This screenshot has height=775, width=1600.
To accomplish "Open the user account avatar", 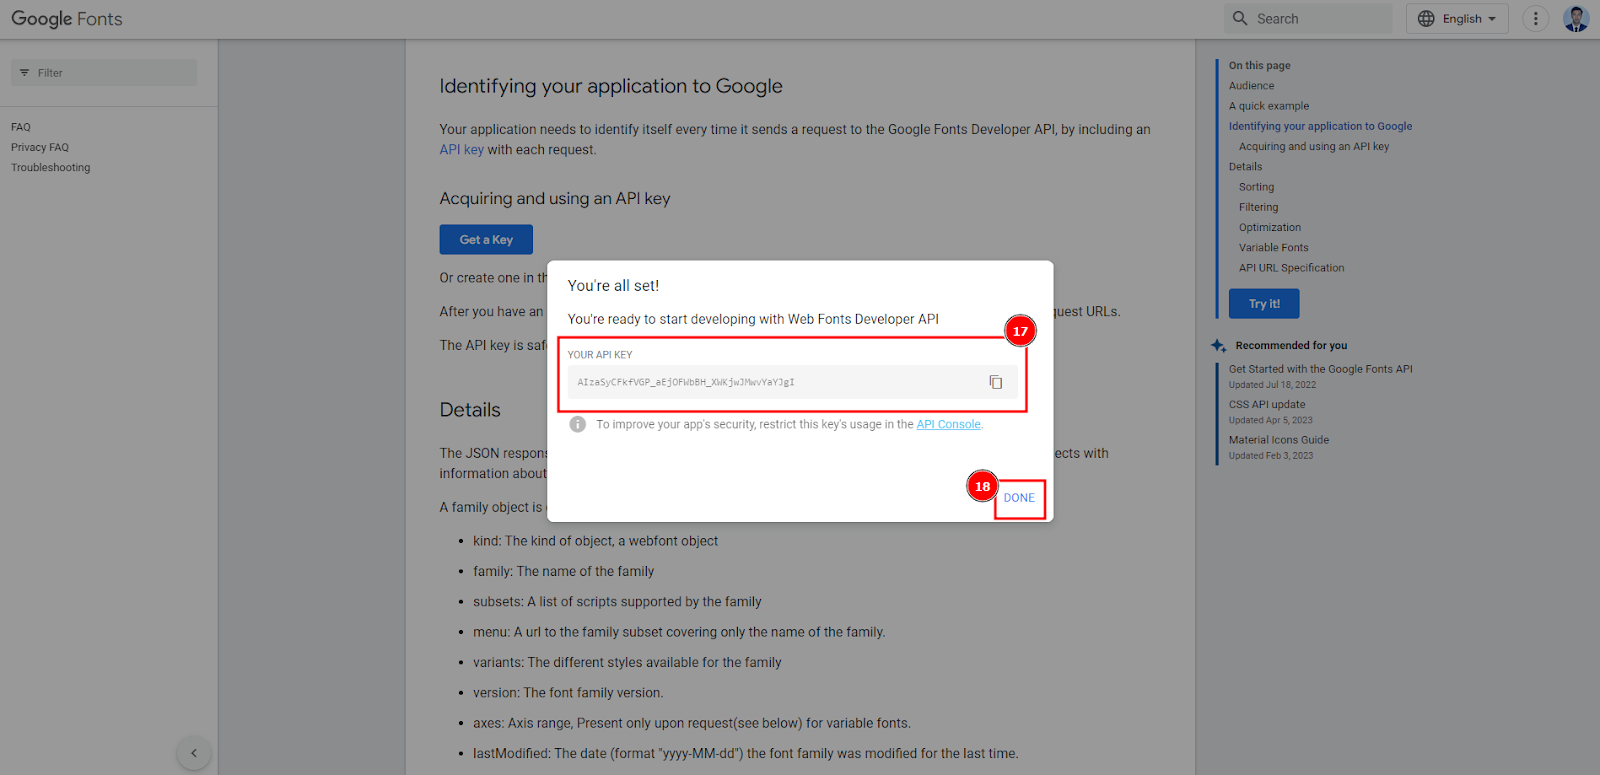I will coord(1576,18).
